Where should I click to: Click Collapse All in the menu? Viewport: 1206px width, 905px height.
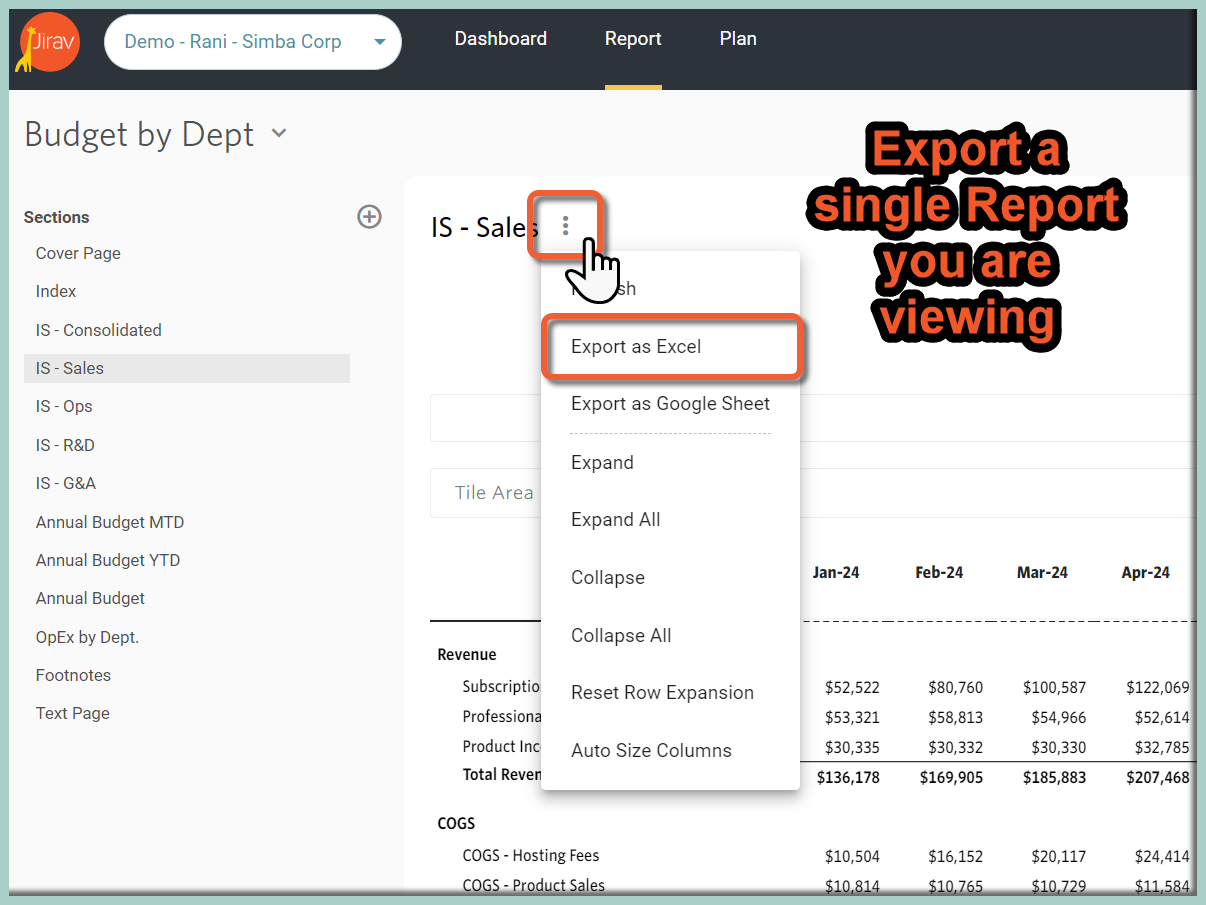[x=621, y=635]
